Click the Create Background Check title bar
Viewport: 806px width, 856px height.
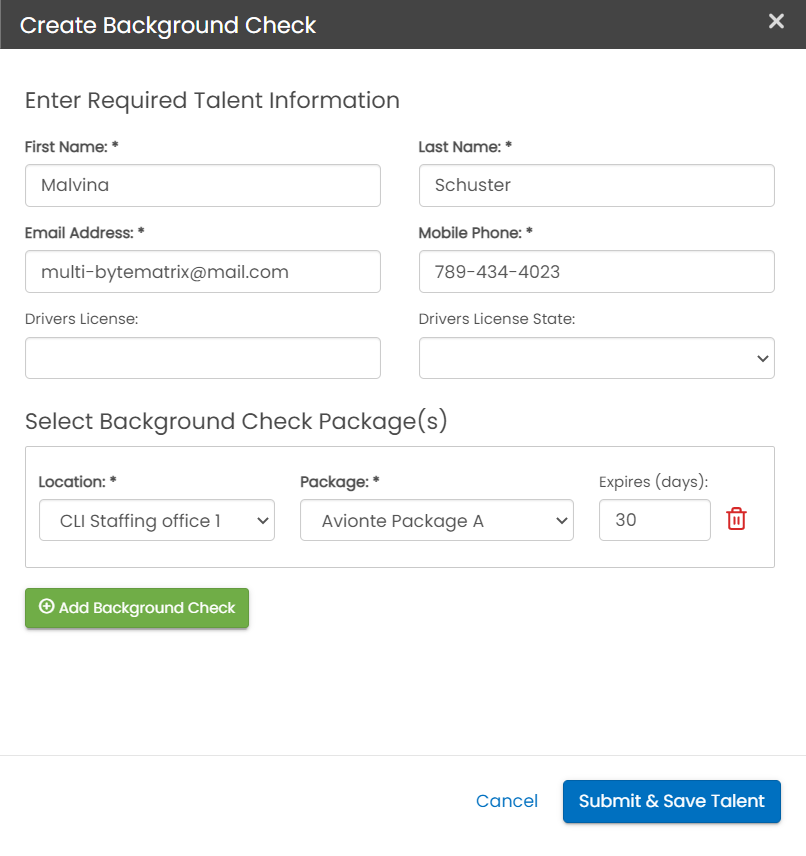(x=168, y=25)
